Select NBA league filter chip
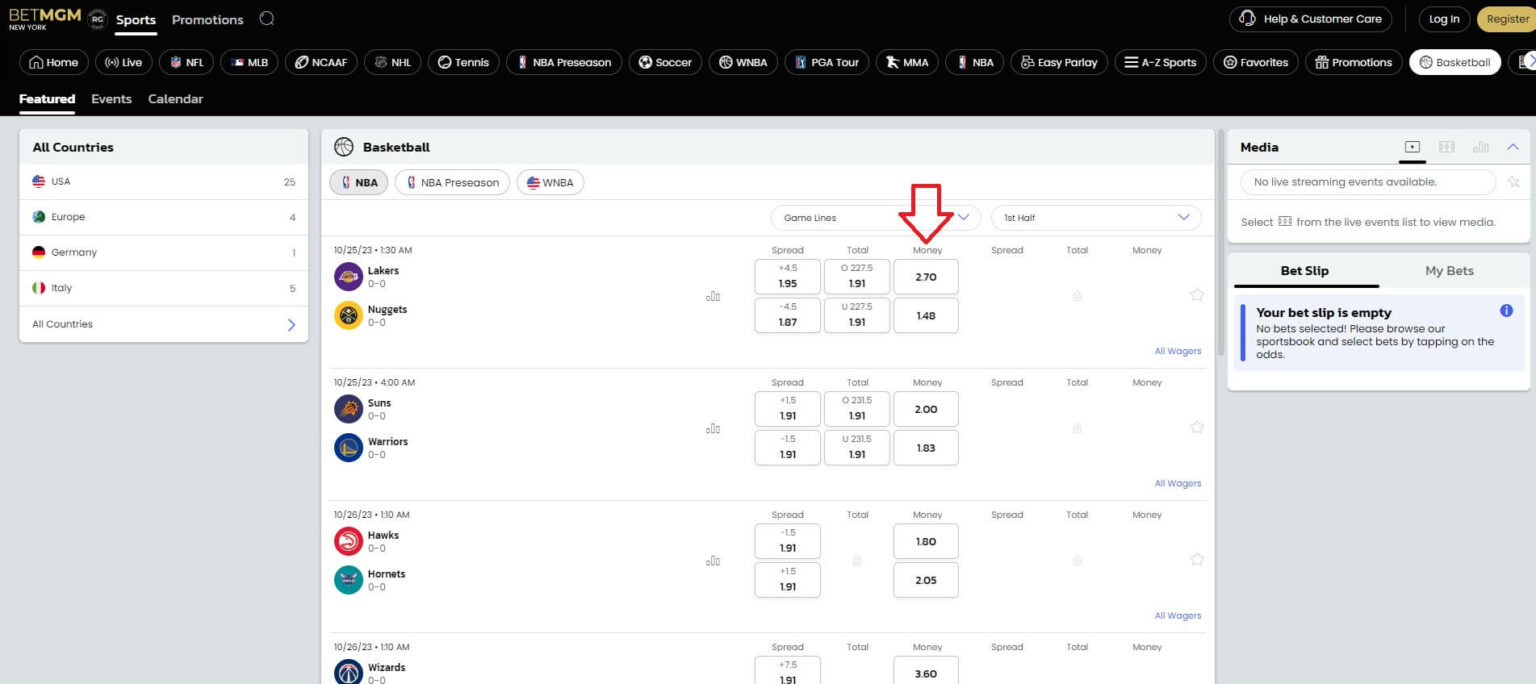 click(359, 183)
